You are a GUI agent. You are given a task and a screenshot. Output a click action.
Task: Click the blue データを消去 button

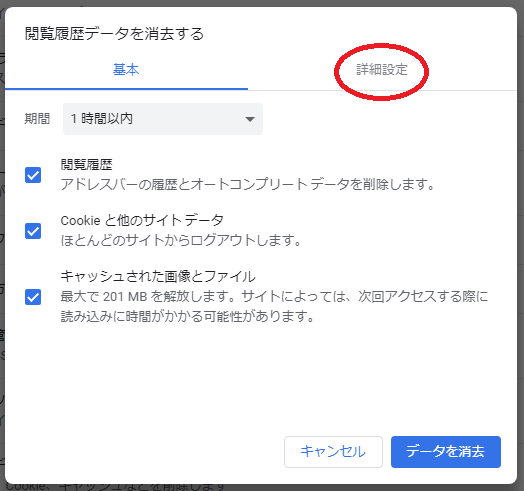coord(446,452)
